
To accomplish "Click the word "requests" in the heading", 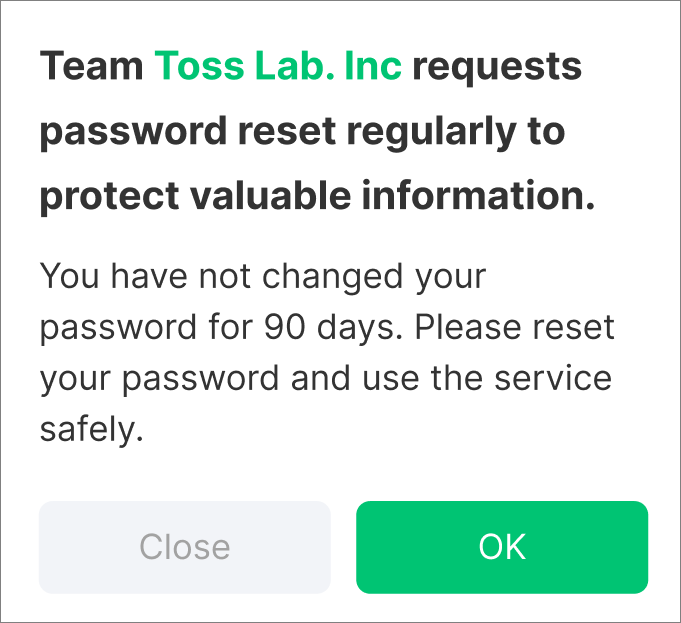I will pyautogui.click(x=497, y=67).
